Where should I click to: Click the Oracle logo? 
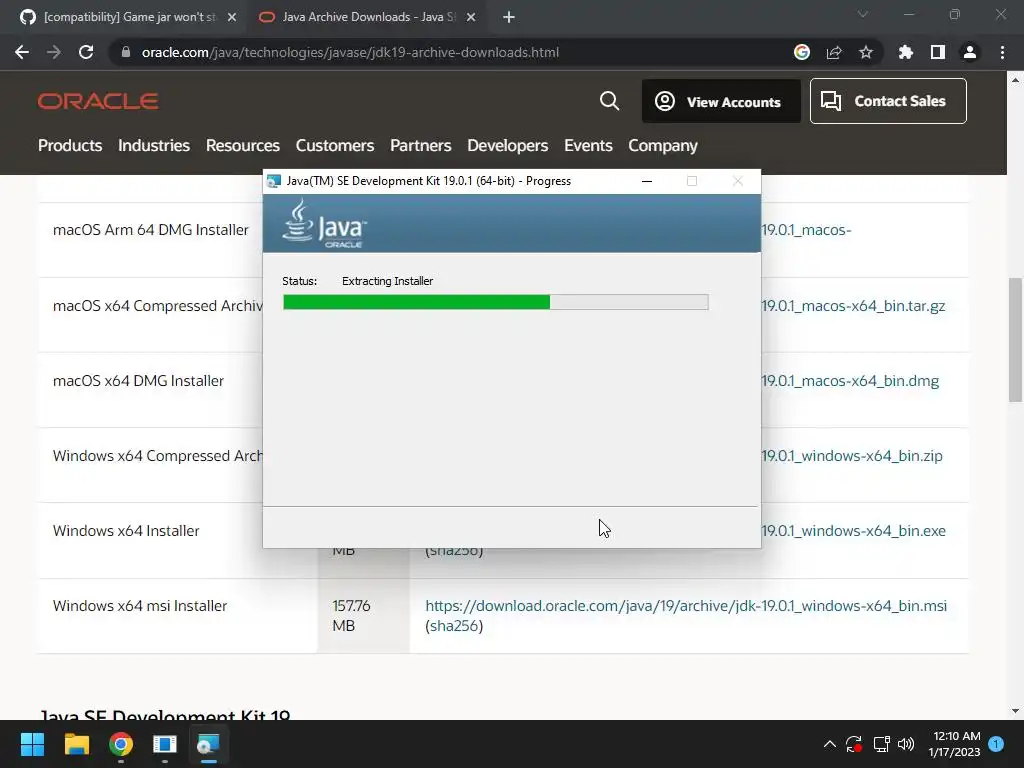point(98,101)
